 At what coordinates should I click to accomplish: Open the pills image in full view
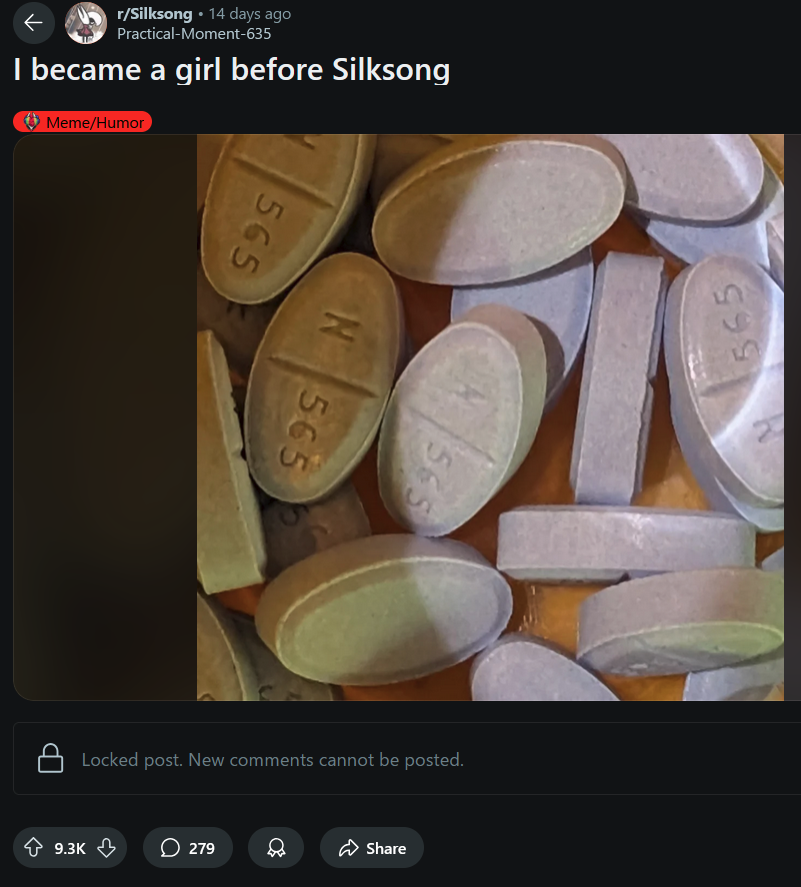click(x=490, y=417)
